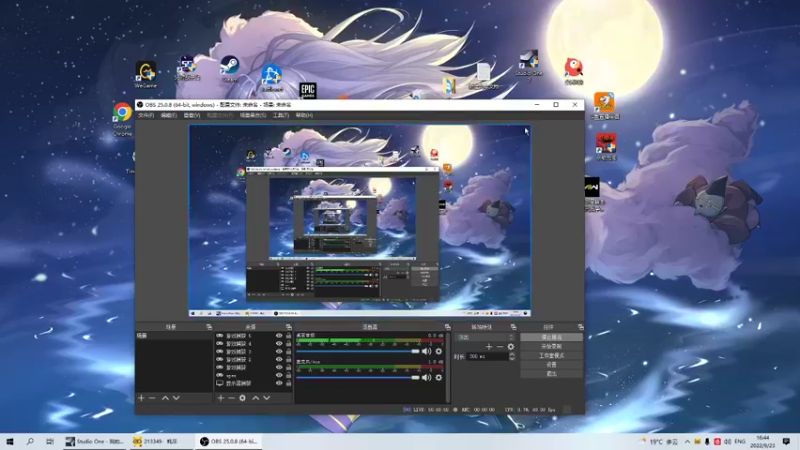Click the Exit button in Controls

pyautogui.click(x=551, y=374)
